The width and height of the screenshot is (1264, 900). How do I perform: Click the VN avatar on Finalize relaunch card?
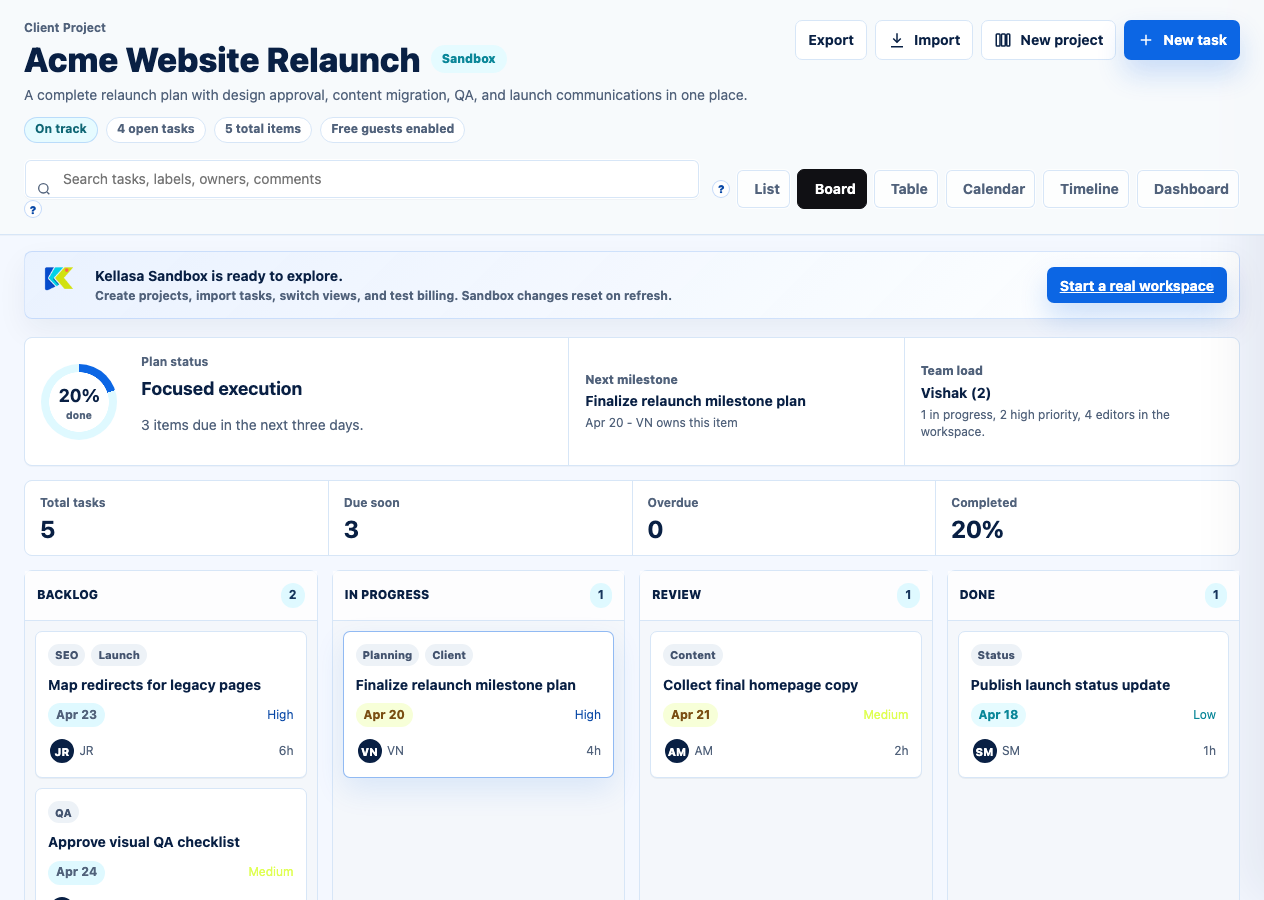(370, 751)
